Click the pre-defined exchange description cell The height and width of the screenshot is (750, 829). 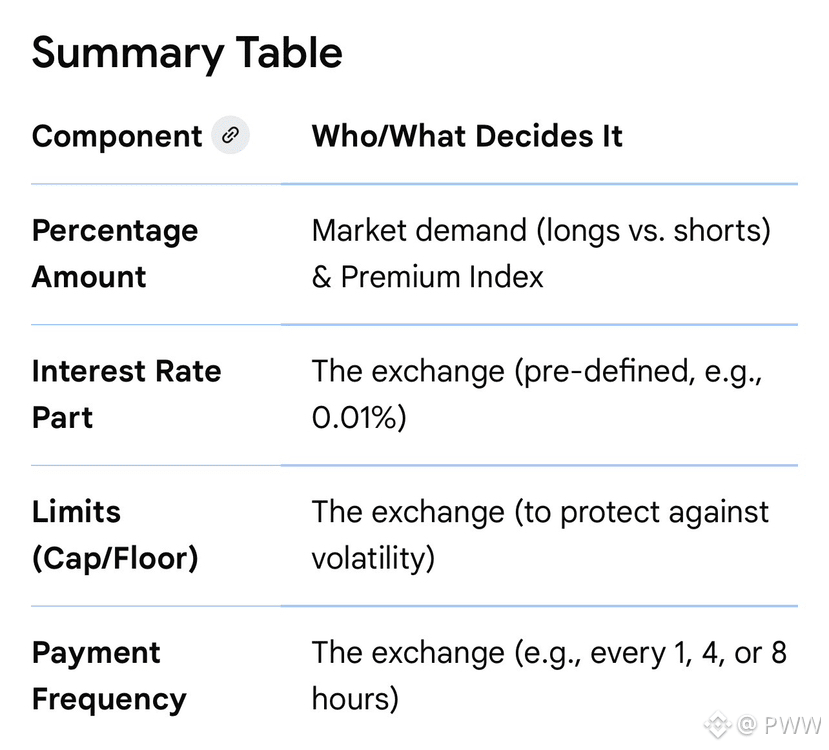(541, 394)
